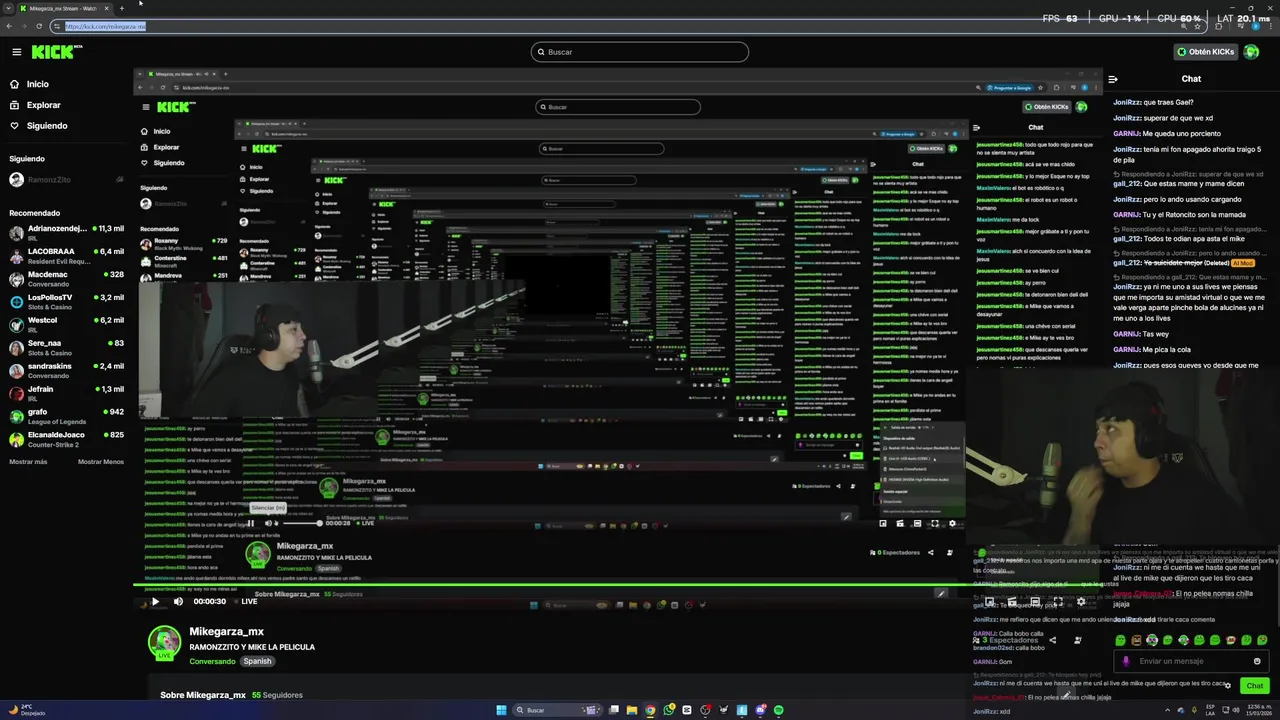Open Chrome from taskbar

click(x=650, y=710)
